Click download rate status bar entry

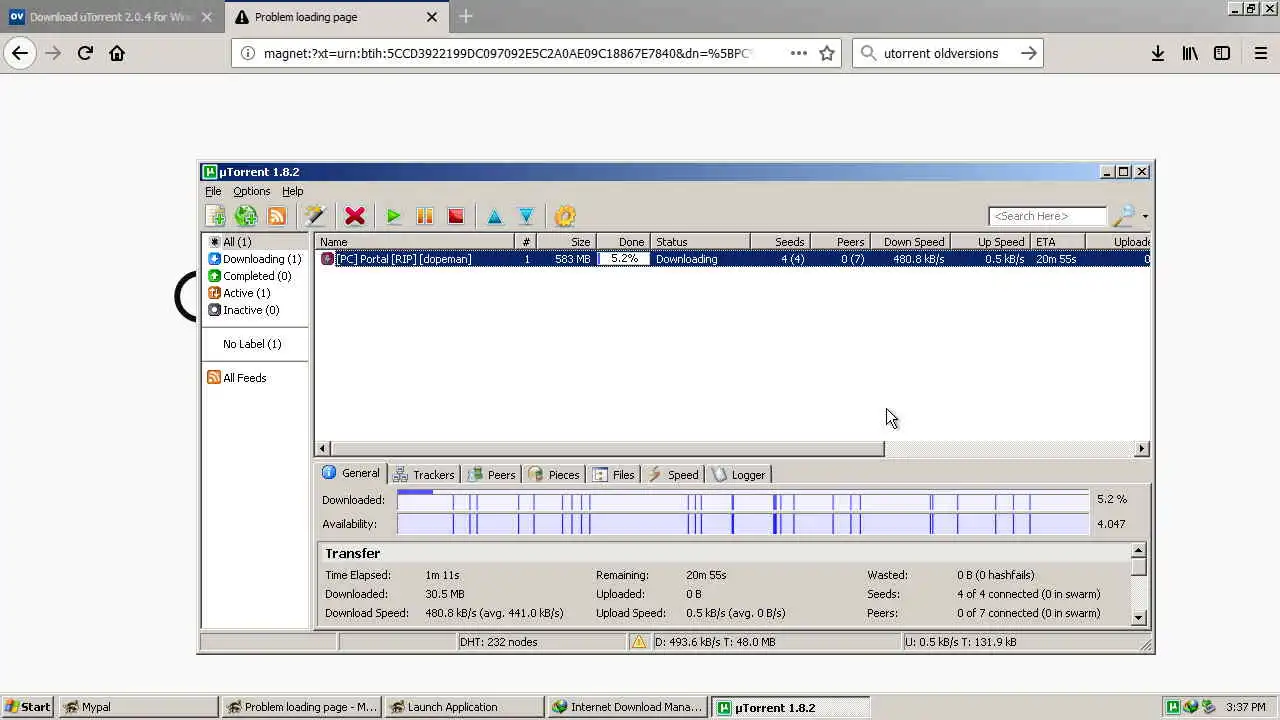tap(715, 642)
